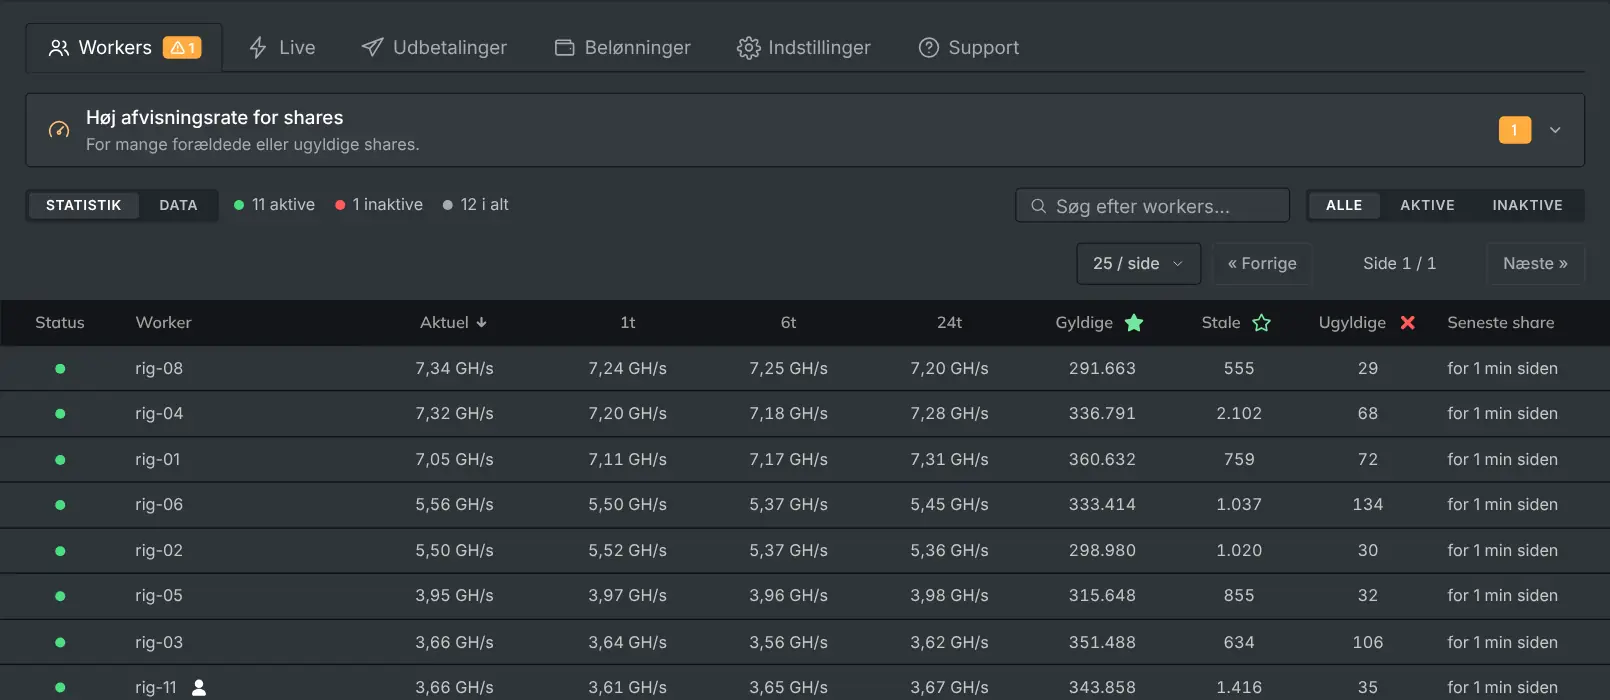Click the status dot for rig-02
Image resolution: width=1610 pixels, height=700 pixels.
pyautogui.click(x=60, y=551)
